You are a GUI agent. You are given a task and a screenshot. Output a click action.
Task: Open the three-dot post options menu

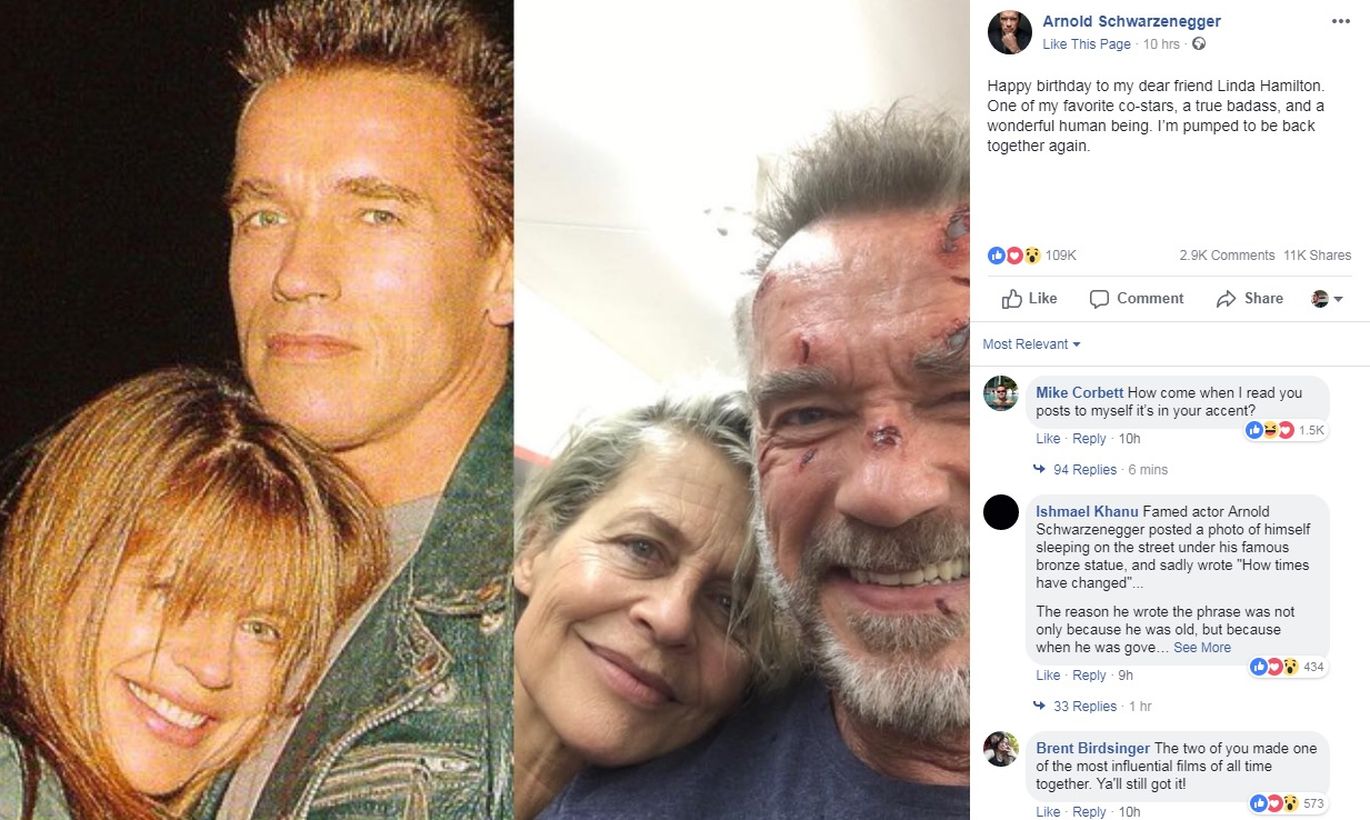1340,21
